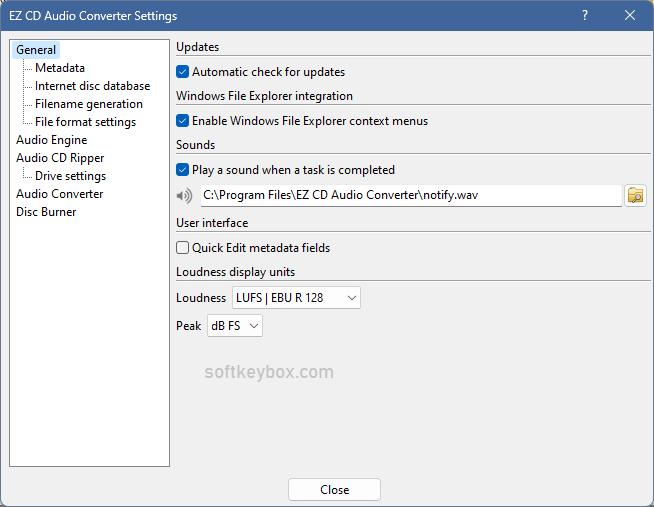Open Audio Engine settings
The width and height of the screenshot is (654, 507).
coord(52,140)
